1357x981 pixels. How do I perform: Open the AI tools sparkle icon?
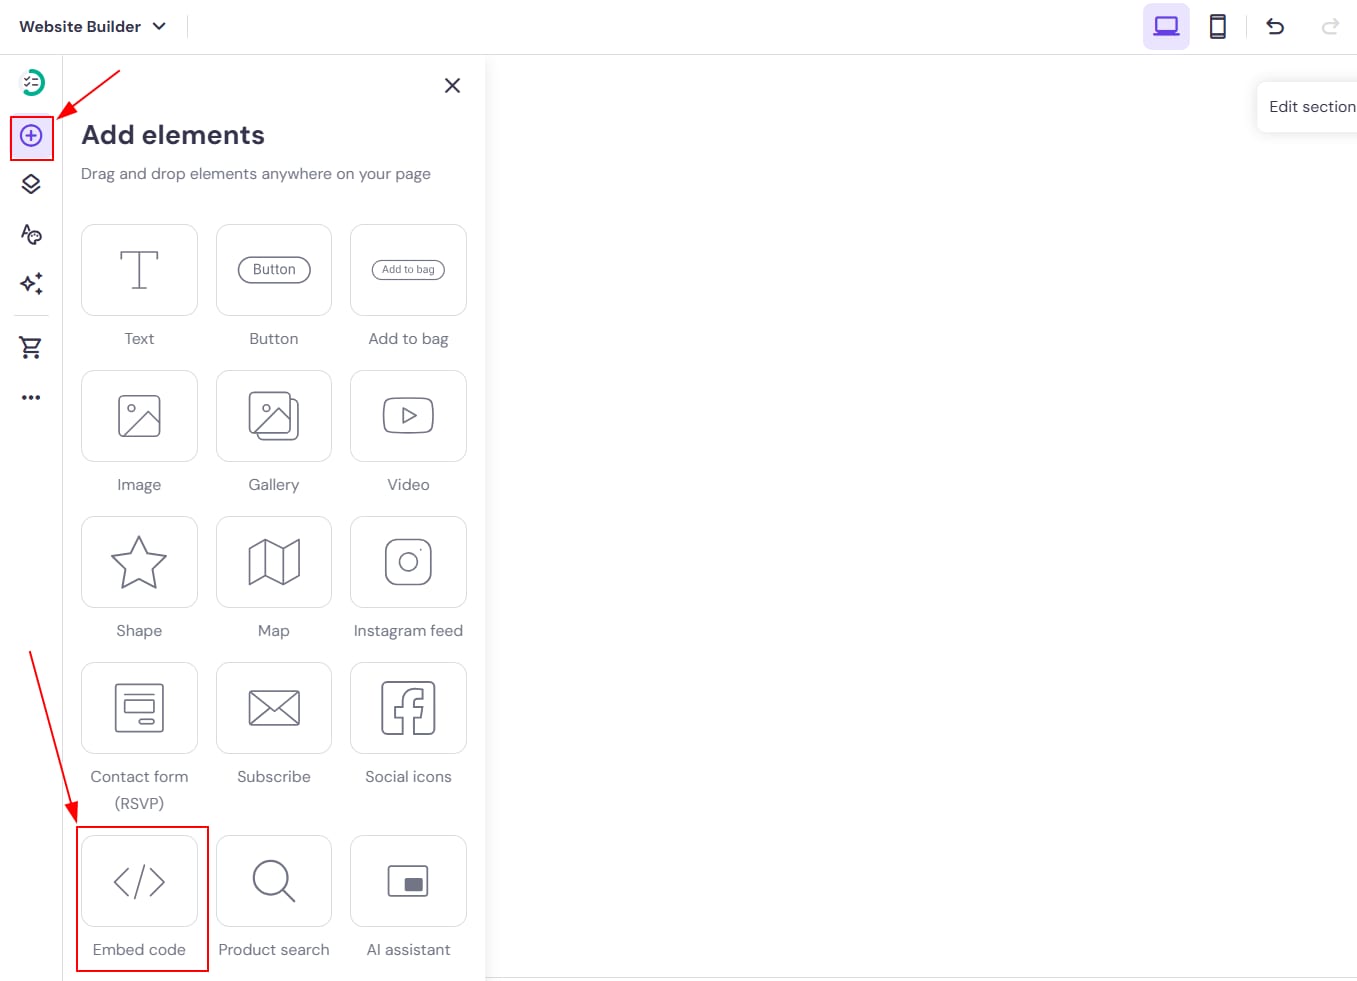tap(31, 284)
